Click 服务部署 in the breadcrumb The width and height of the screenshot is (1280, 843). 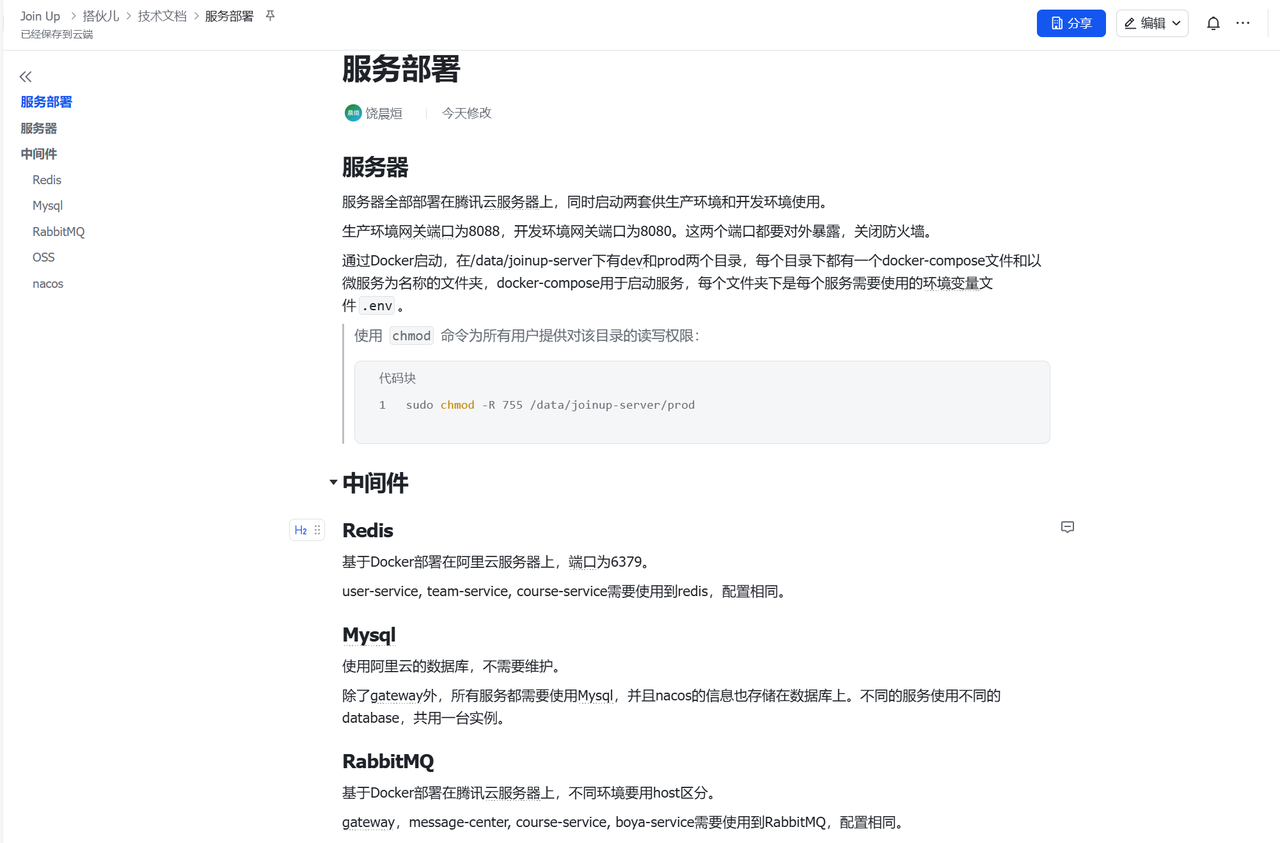click(x=229, y=16)
